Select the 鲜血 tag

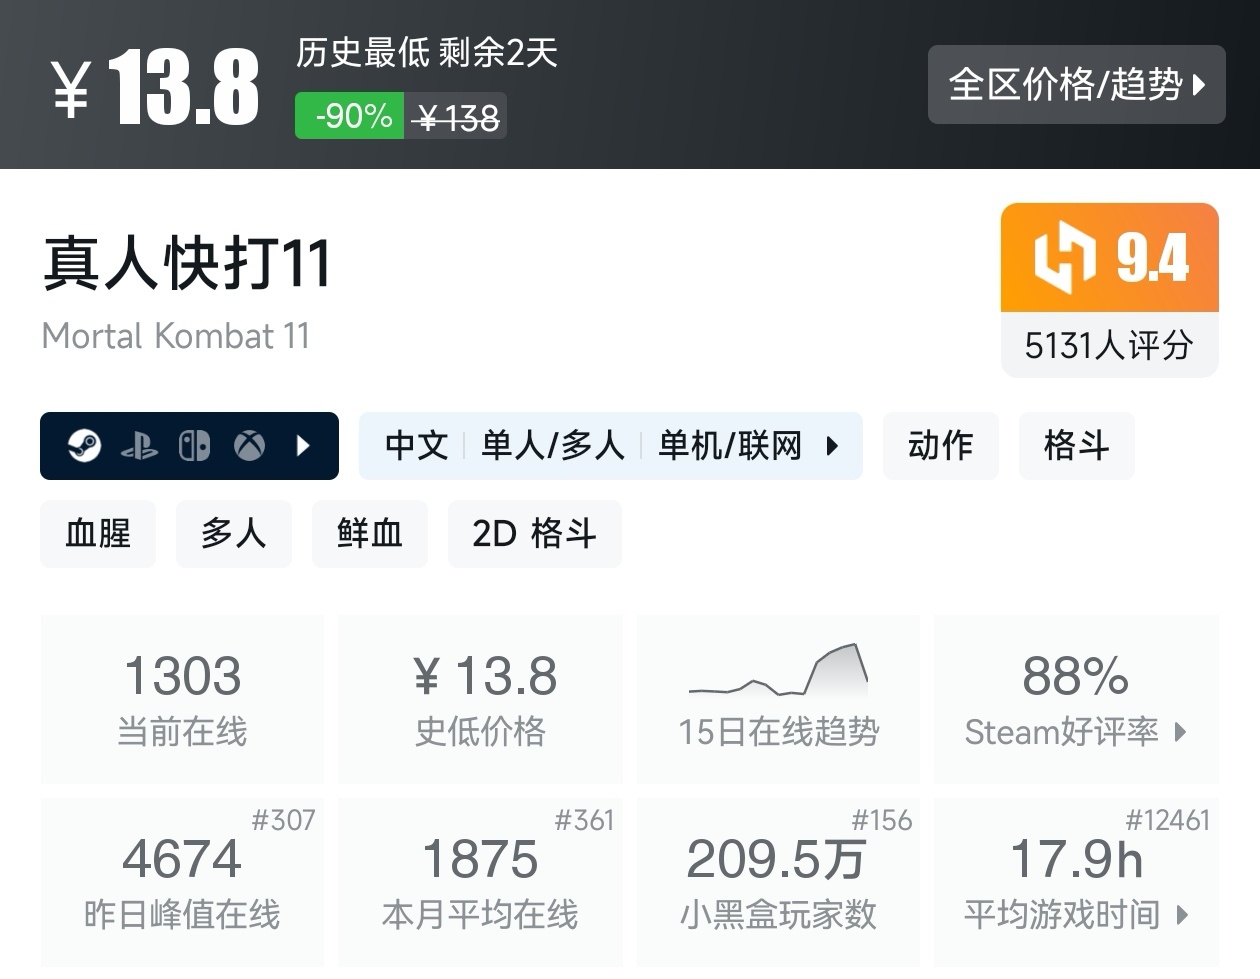[x=370, y=534]
